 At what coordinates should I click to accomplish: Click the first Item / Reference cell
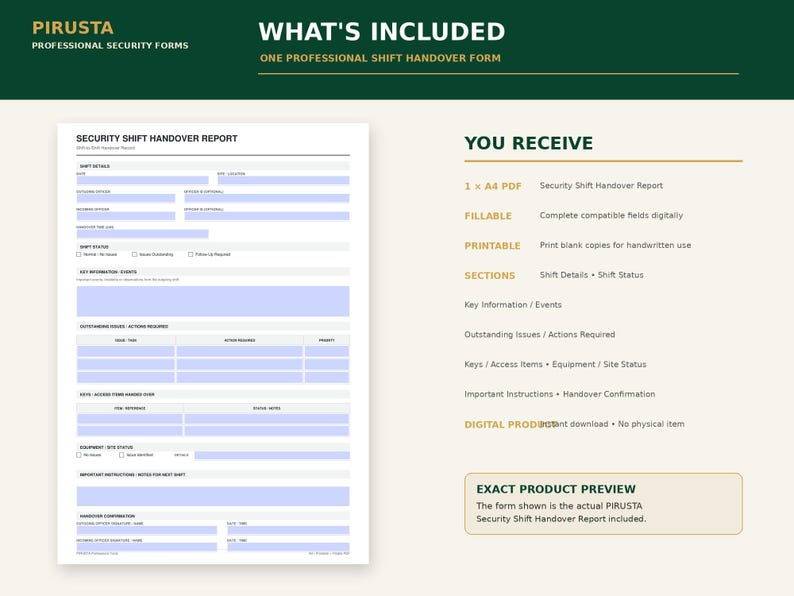130,419
